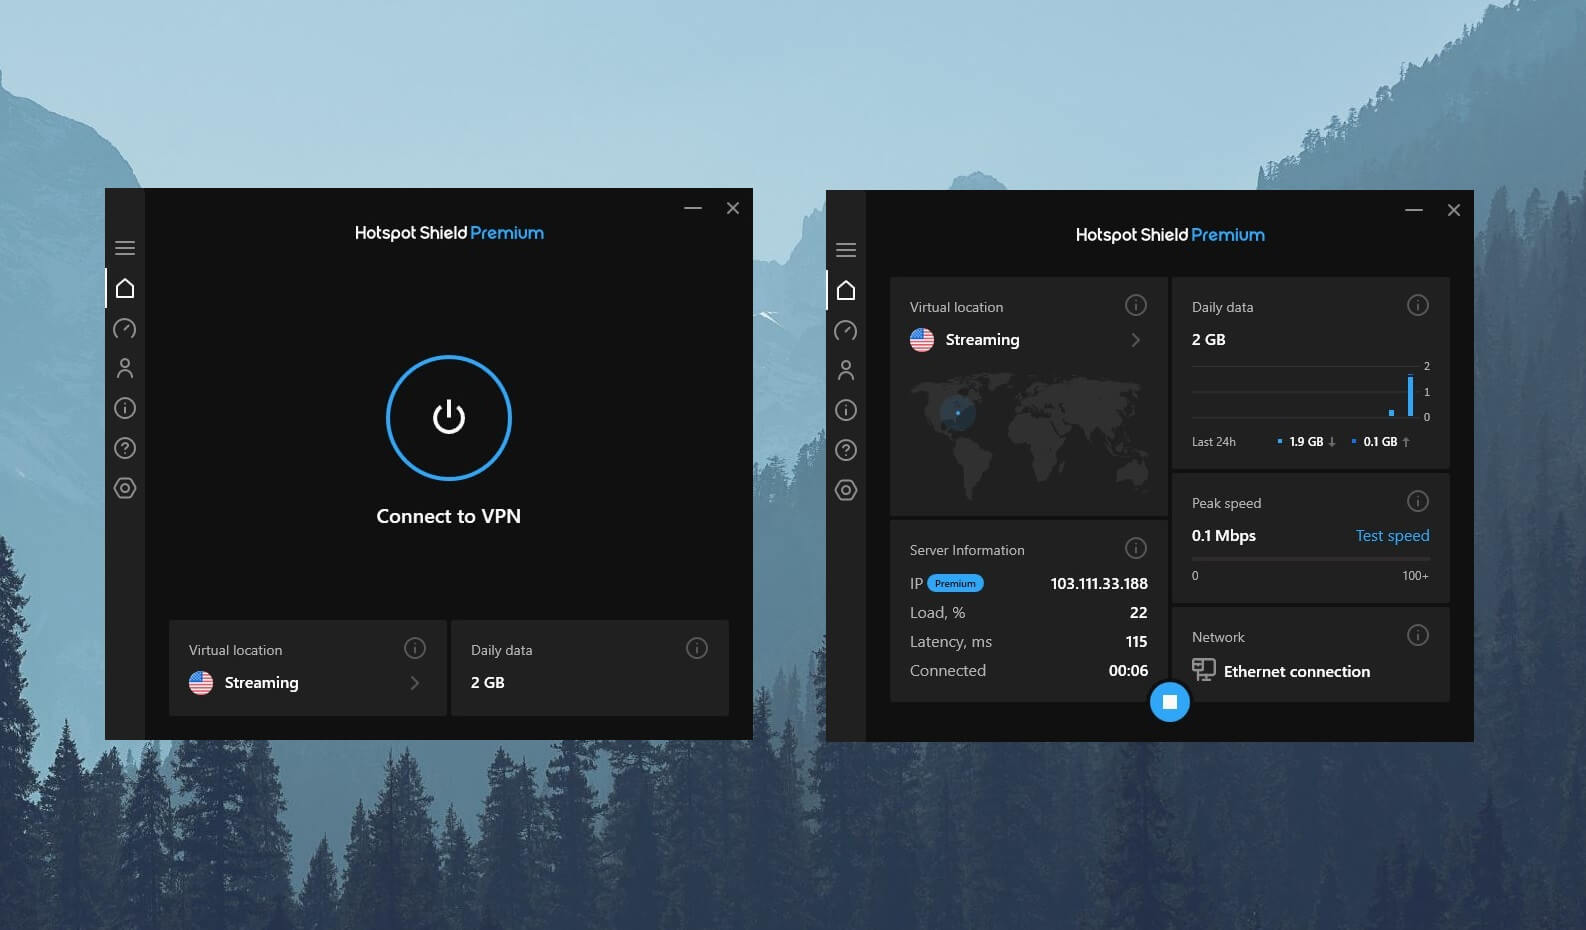Screen dimensions: 1586x930
Task: Click the power button to connect to VPN
Action: tap(448, 417)
